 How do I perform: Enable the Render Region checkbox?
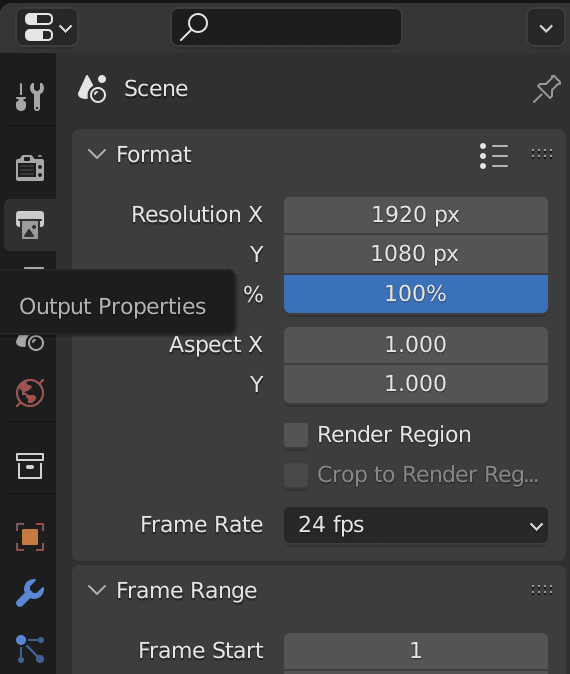296,435
